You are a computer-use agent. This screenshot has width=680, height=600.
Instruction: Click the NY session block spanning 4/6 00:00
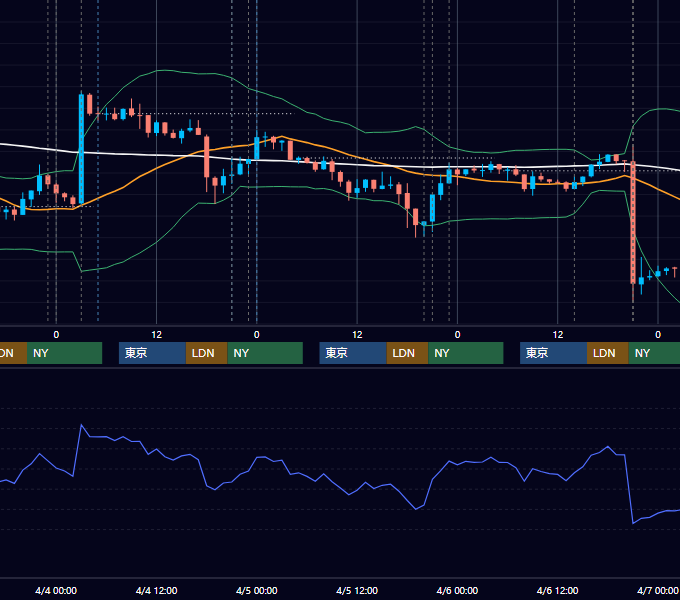[x=466, y=353]
